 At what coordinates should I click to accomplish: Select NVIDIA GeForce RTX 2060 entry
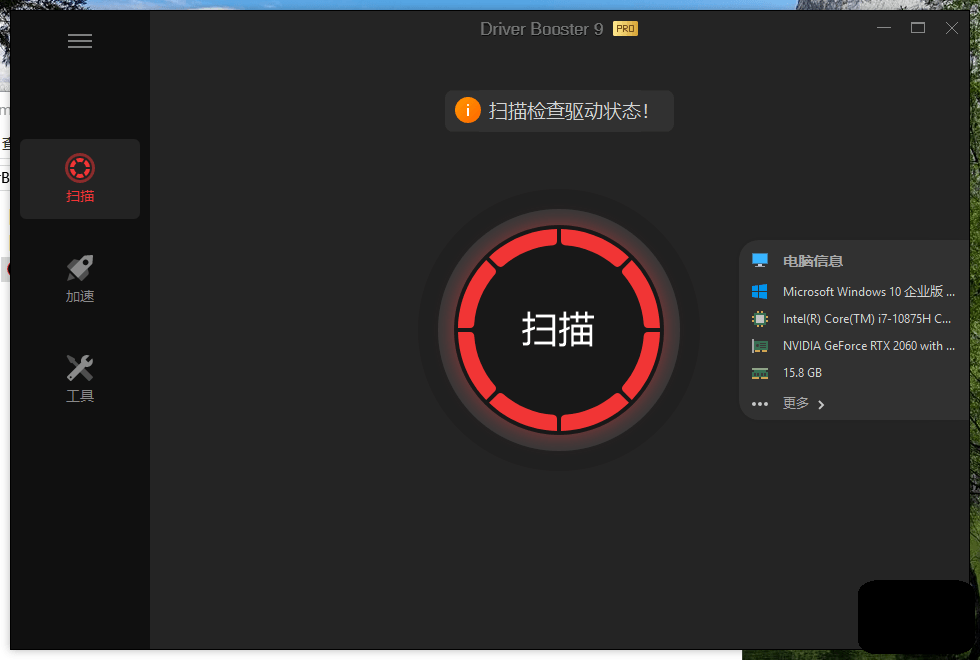pyautogui.click(x=869, y=346)
